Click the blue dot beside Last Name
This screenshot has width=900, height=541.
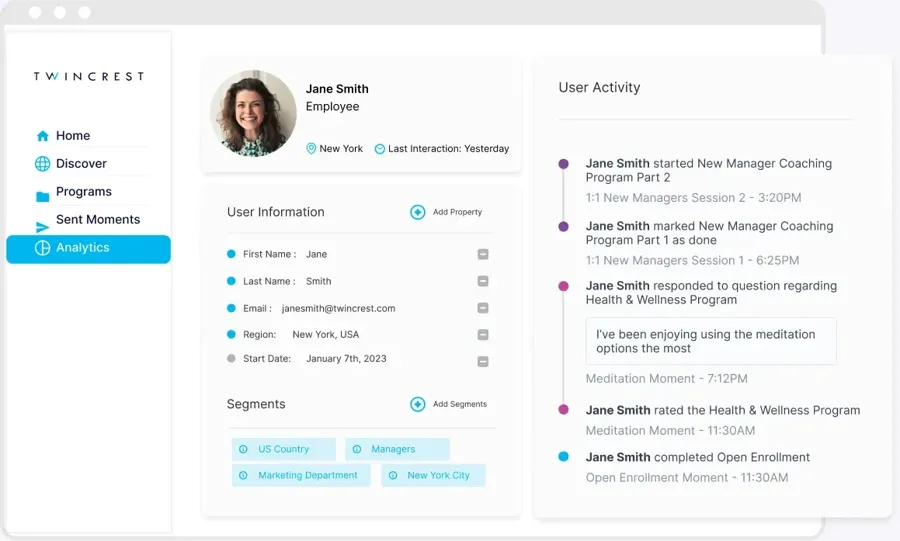231,281
